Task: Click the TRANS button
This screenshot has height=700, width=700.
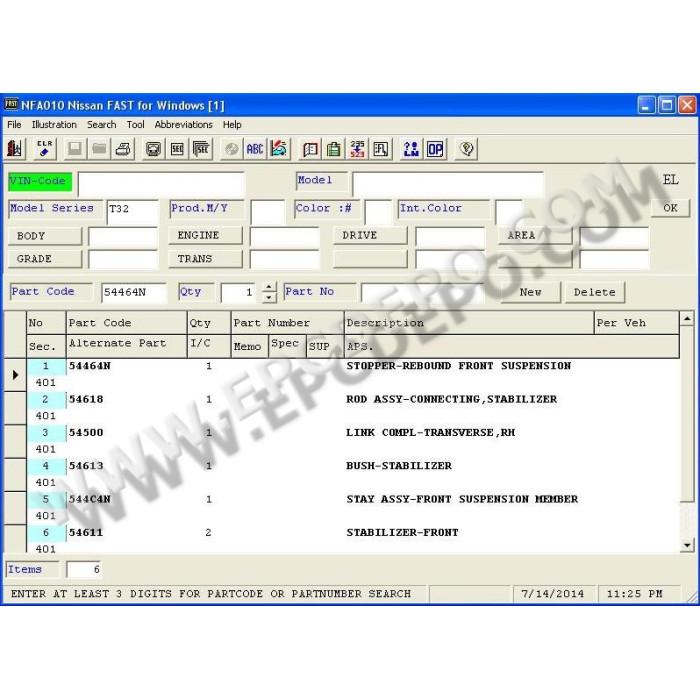Action: [x=205, y=259]
